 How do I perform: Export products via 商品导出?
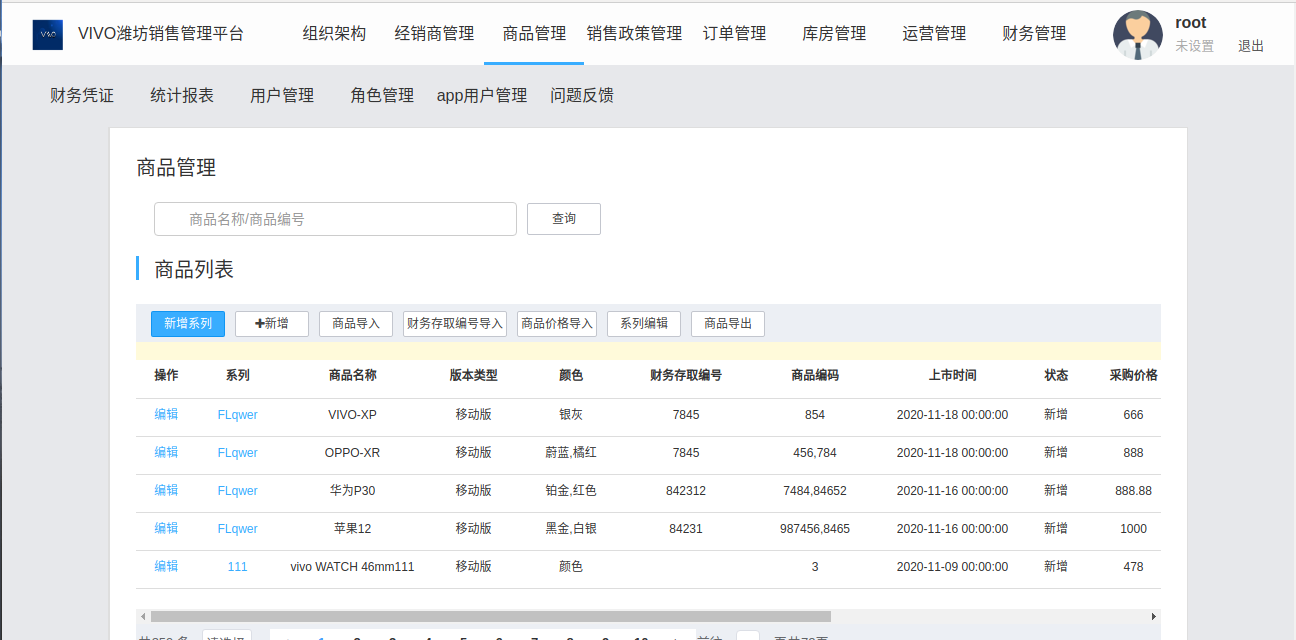click(x=728, y=324)
